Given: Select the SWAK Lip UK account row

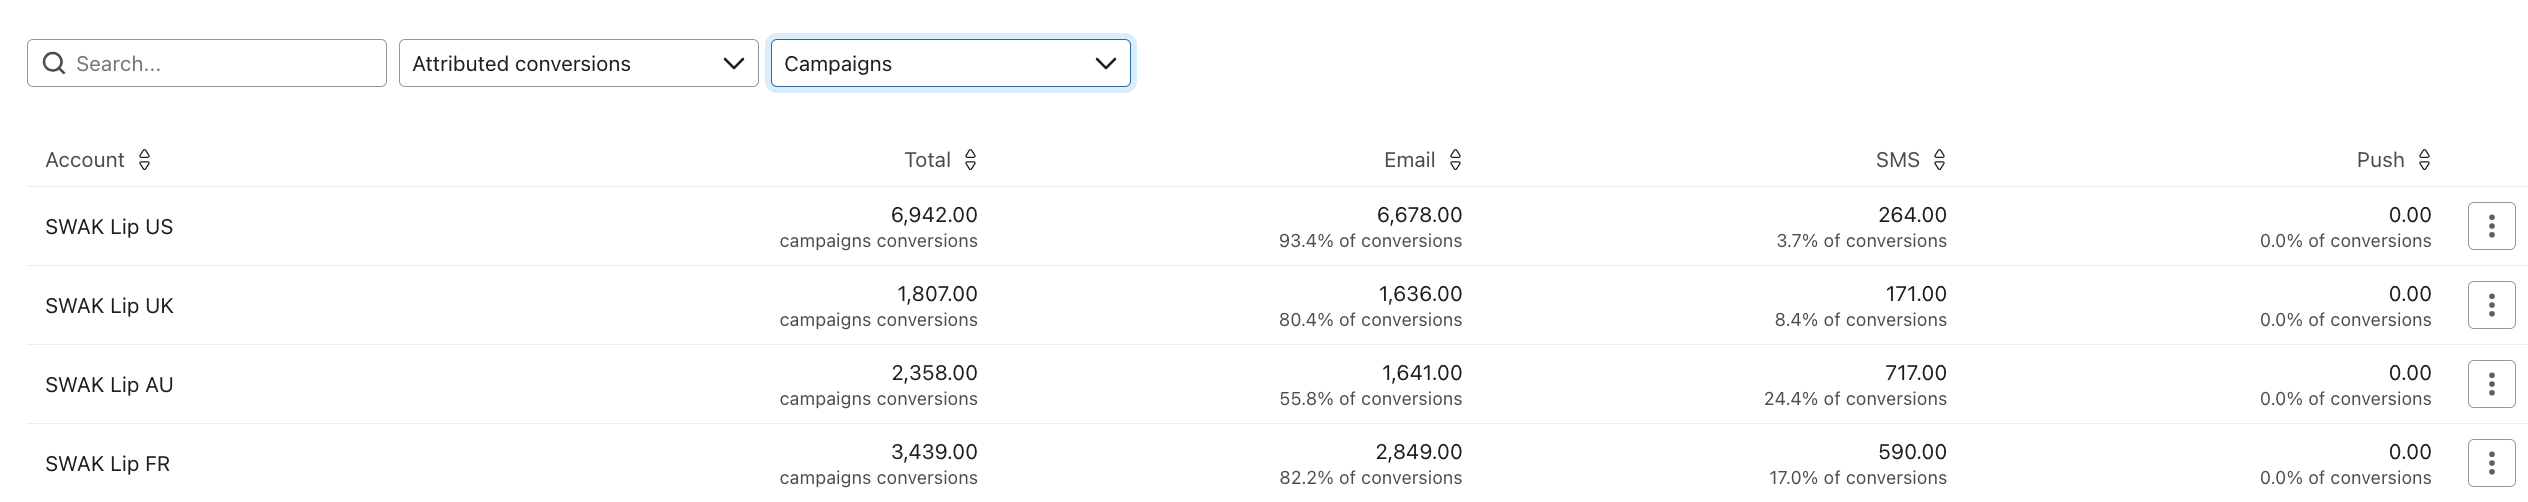Looking at the screenshot, I should (109, 306).
